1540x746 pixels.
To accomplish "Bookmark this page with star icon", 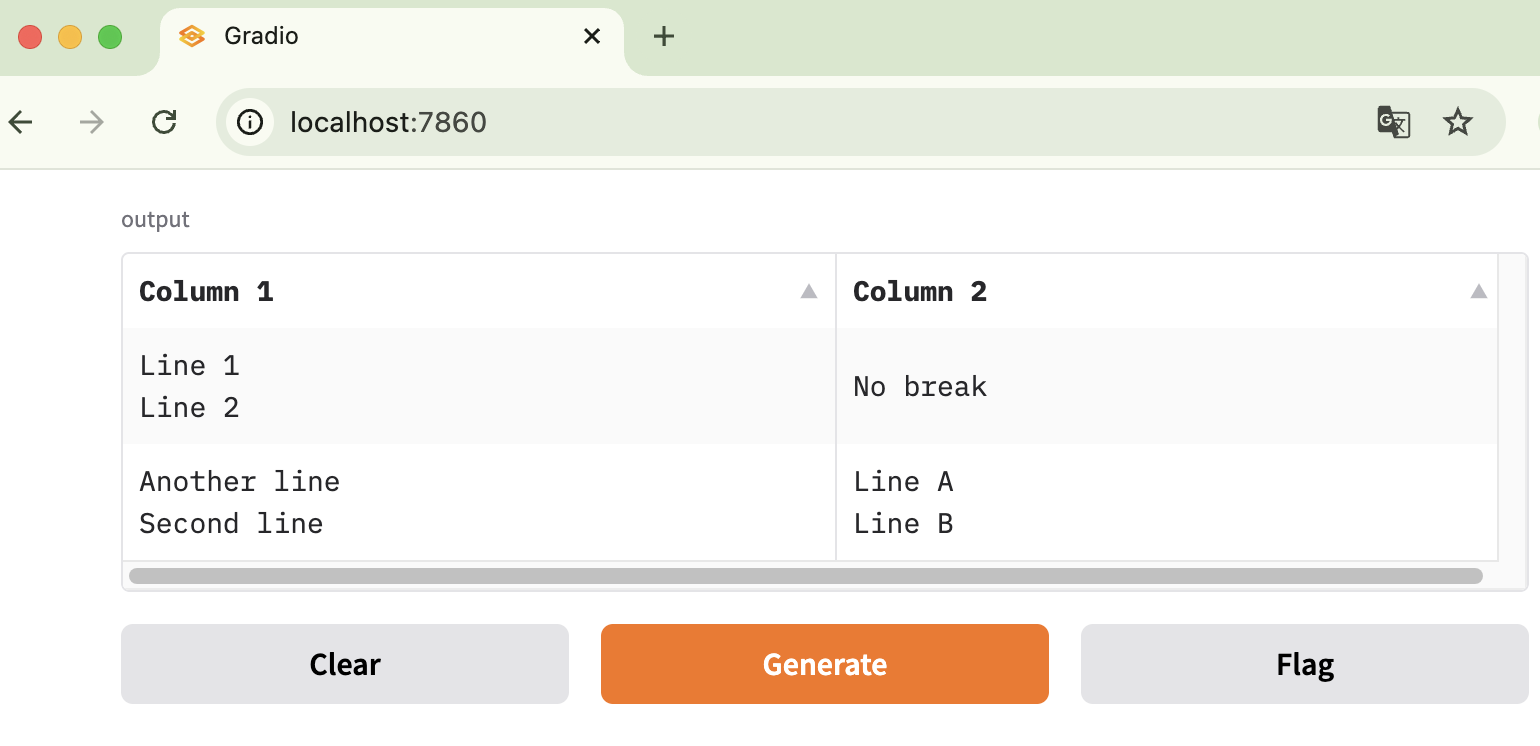I will coord(1458,122).
